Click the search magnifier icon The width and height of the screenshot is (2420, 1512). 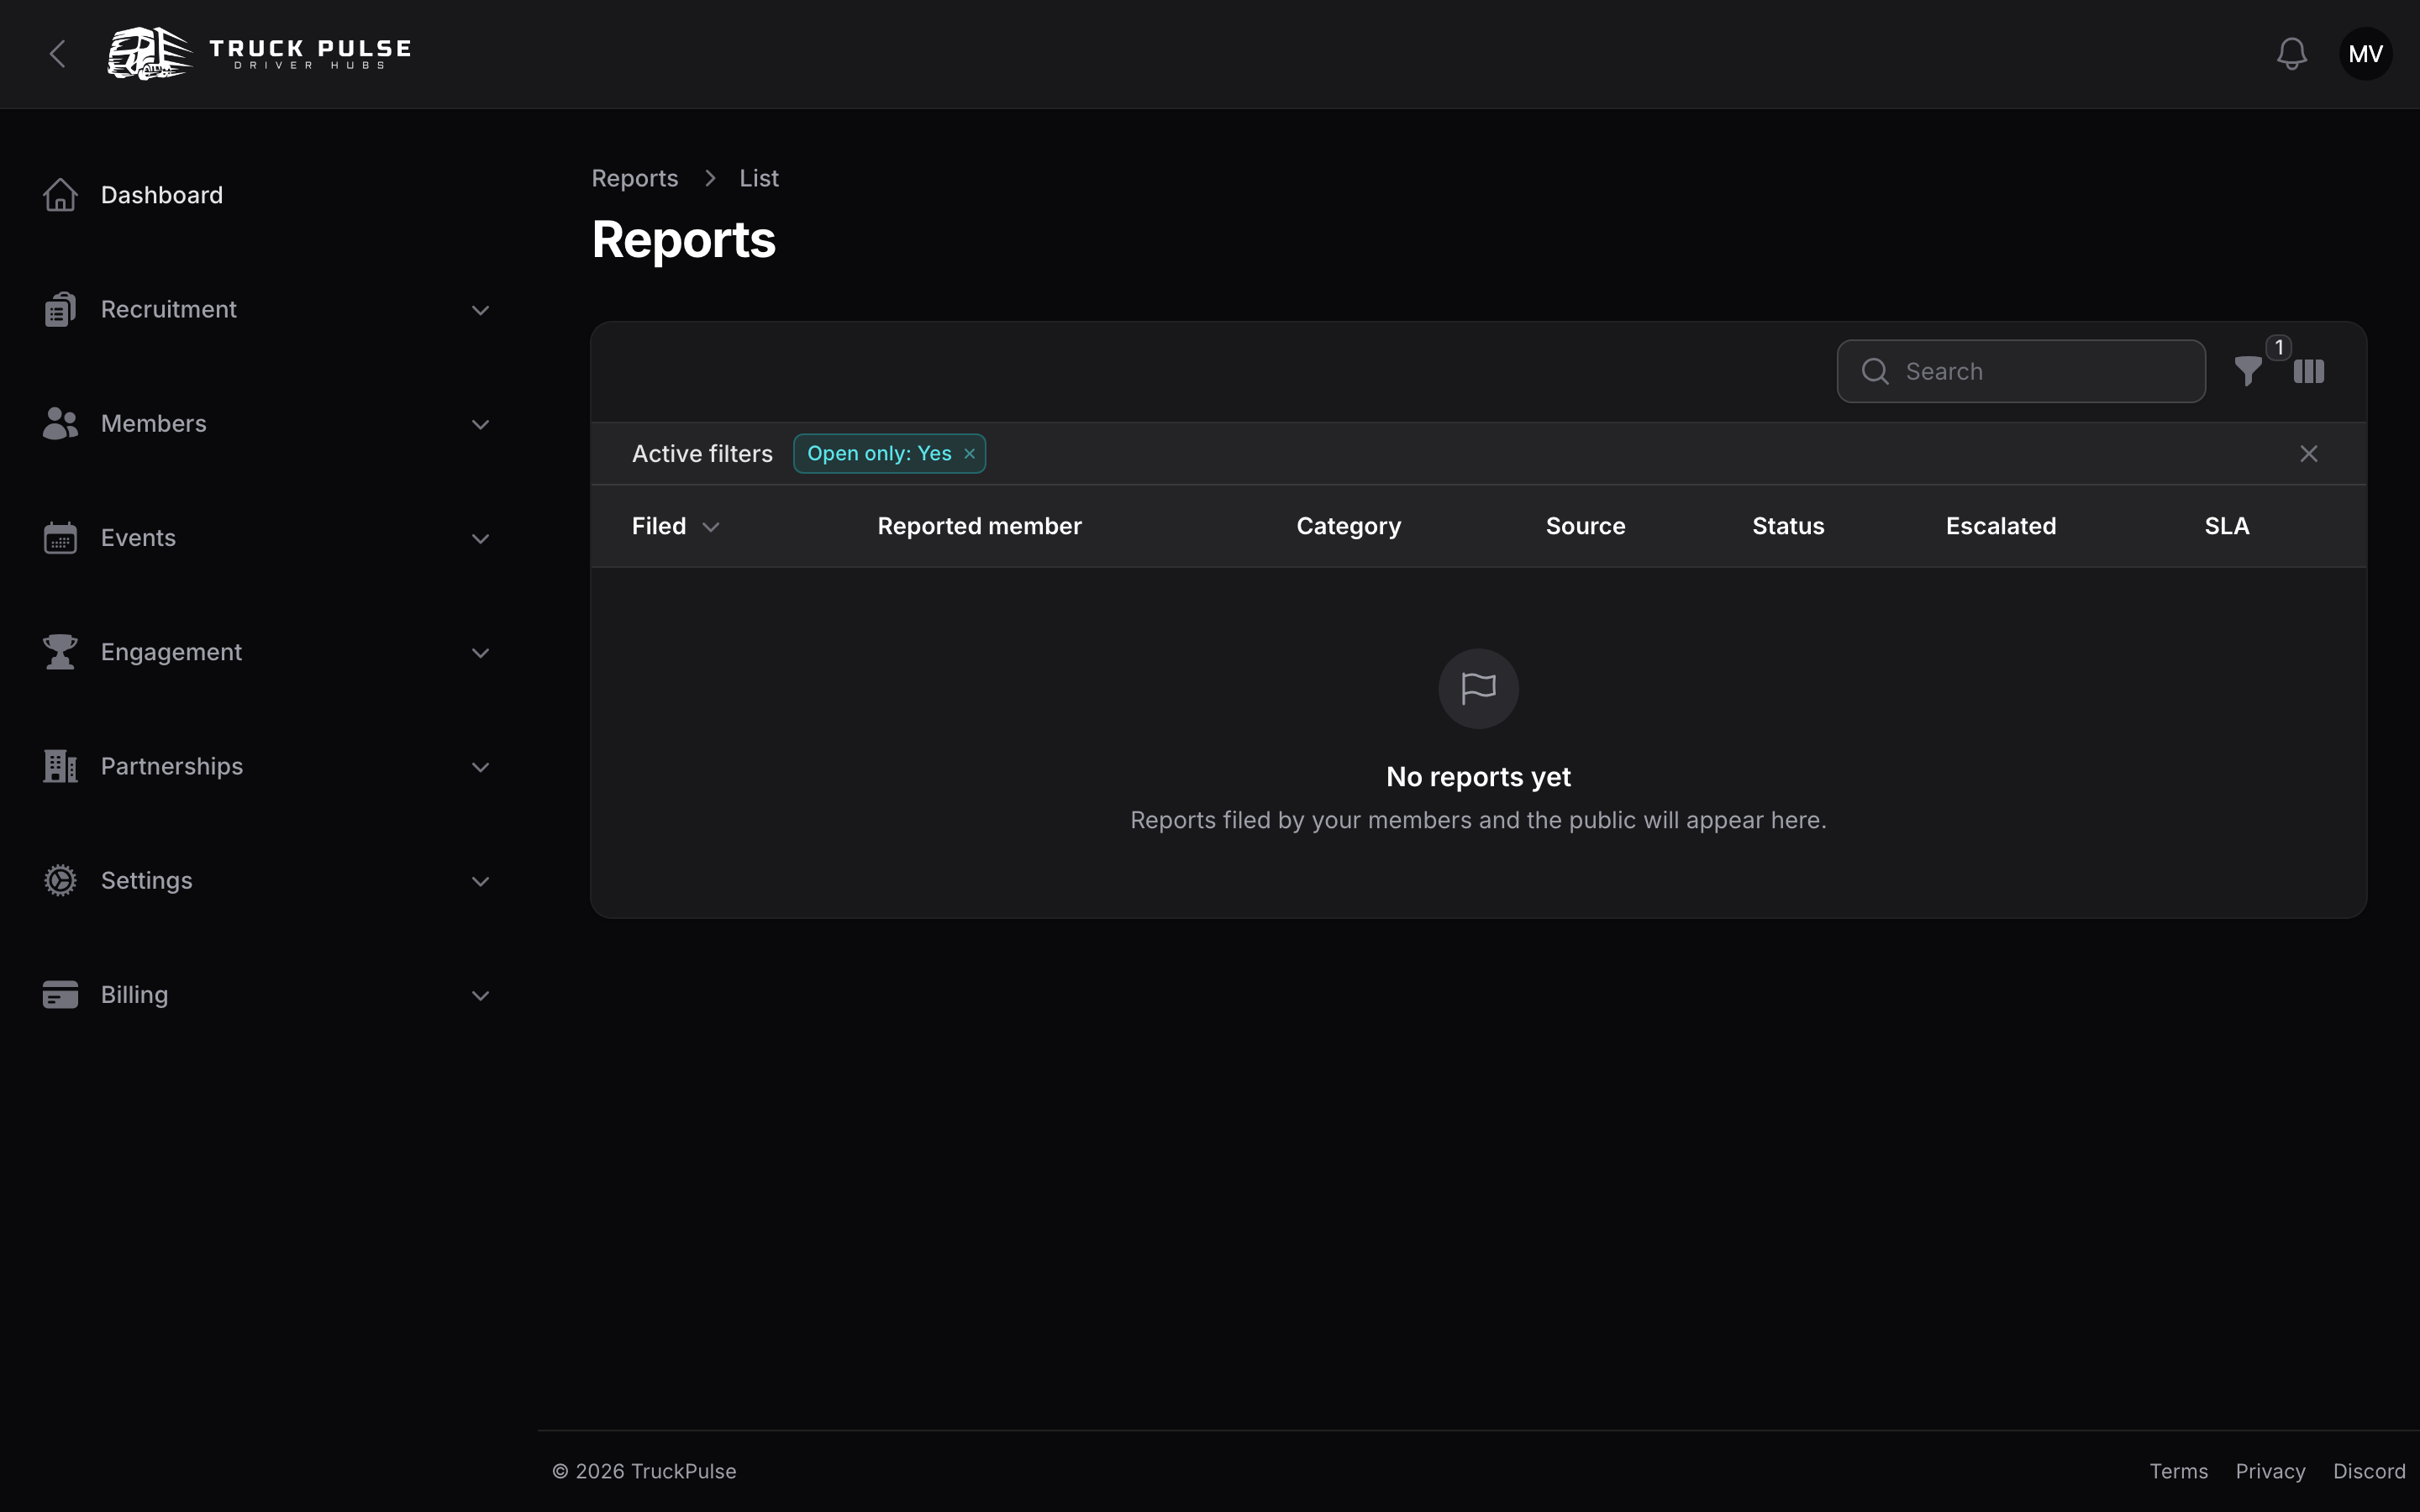[1875, 372]
